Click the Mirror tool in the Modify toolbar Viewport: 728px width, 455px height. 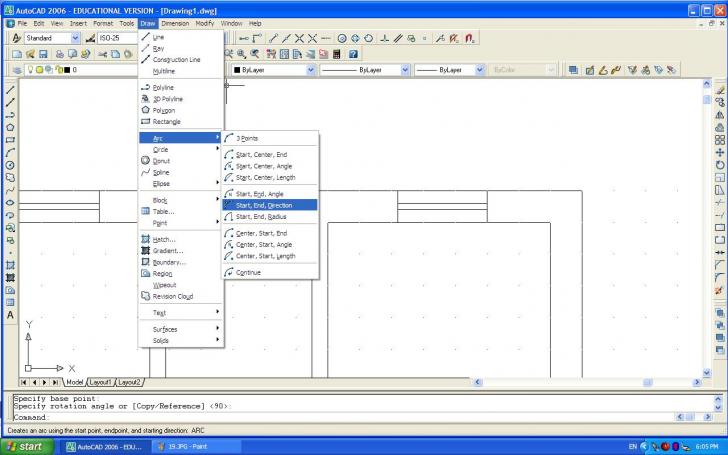click(x=720, y=115)
